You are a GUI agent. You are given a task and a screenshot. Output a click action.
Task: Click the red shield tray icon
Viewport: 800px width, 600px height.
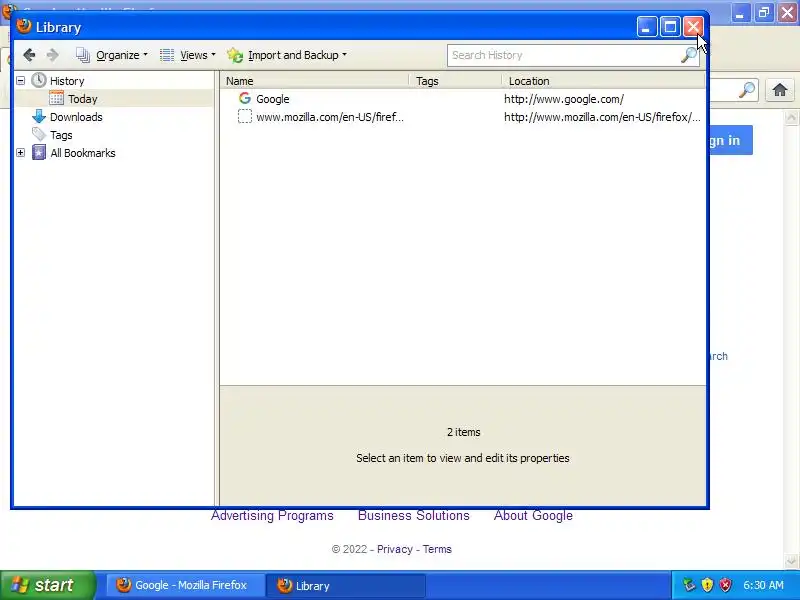point(725,585)
